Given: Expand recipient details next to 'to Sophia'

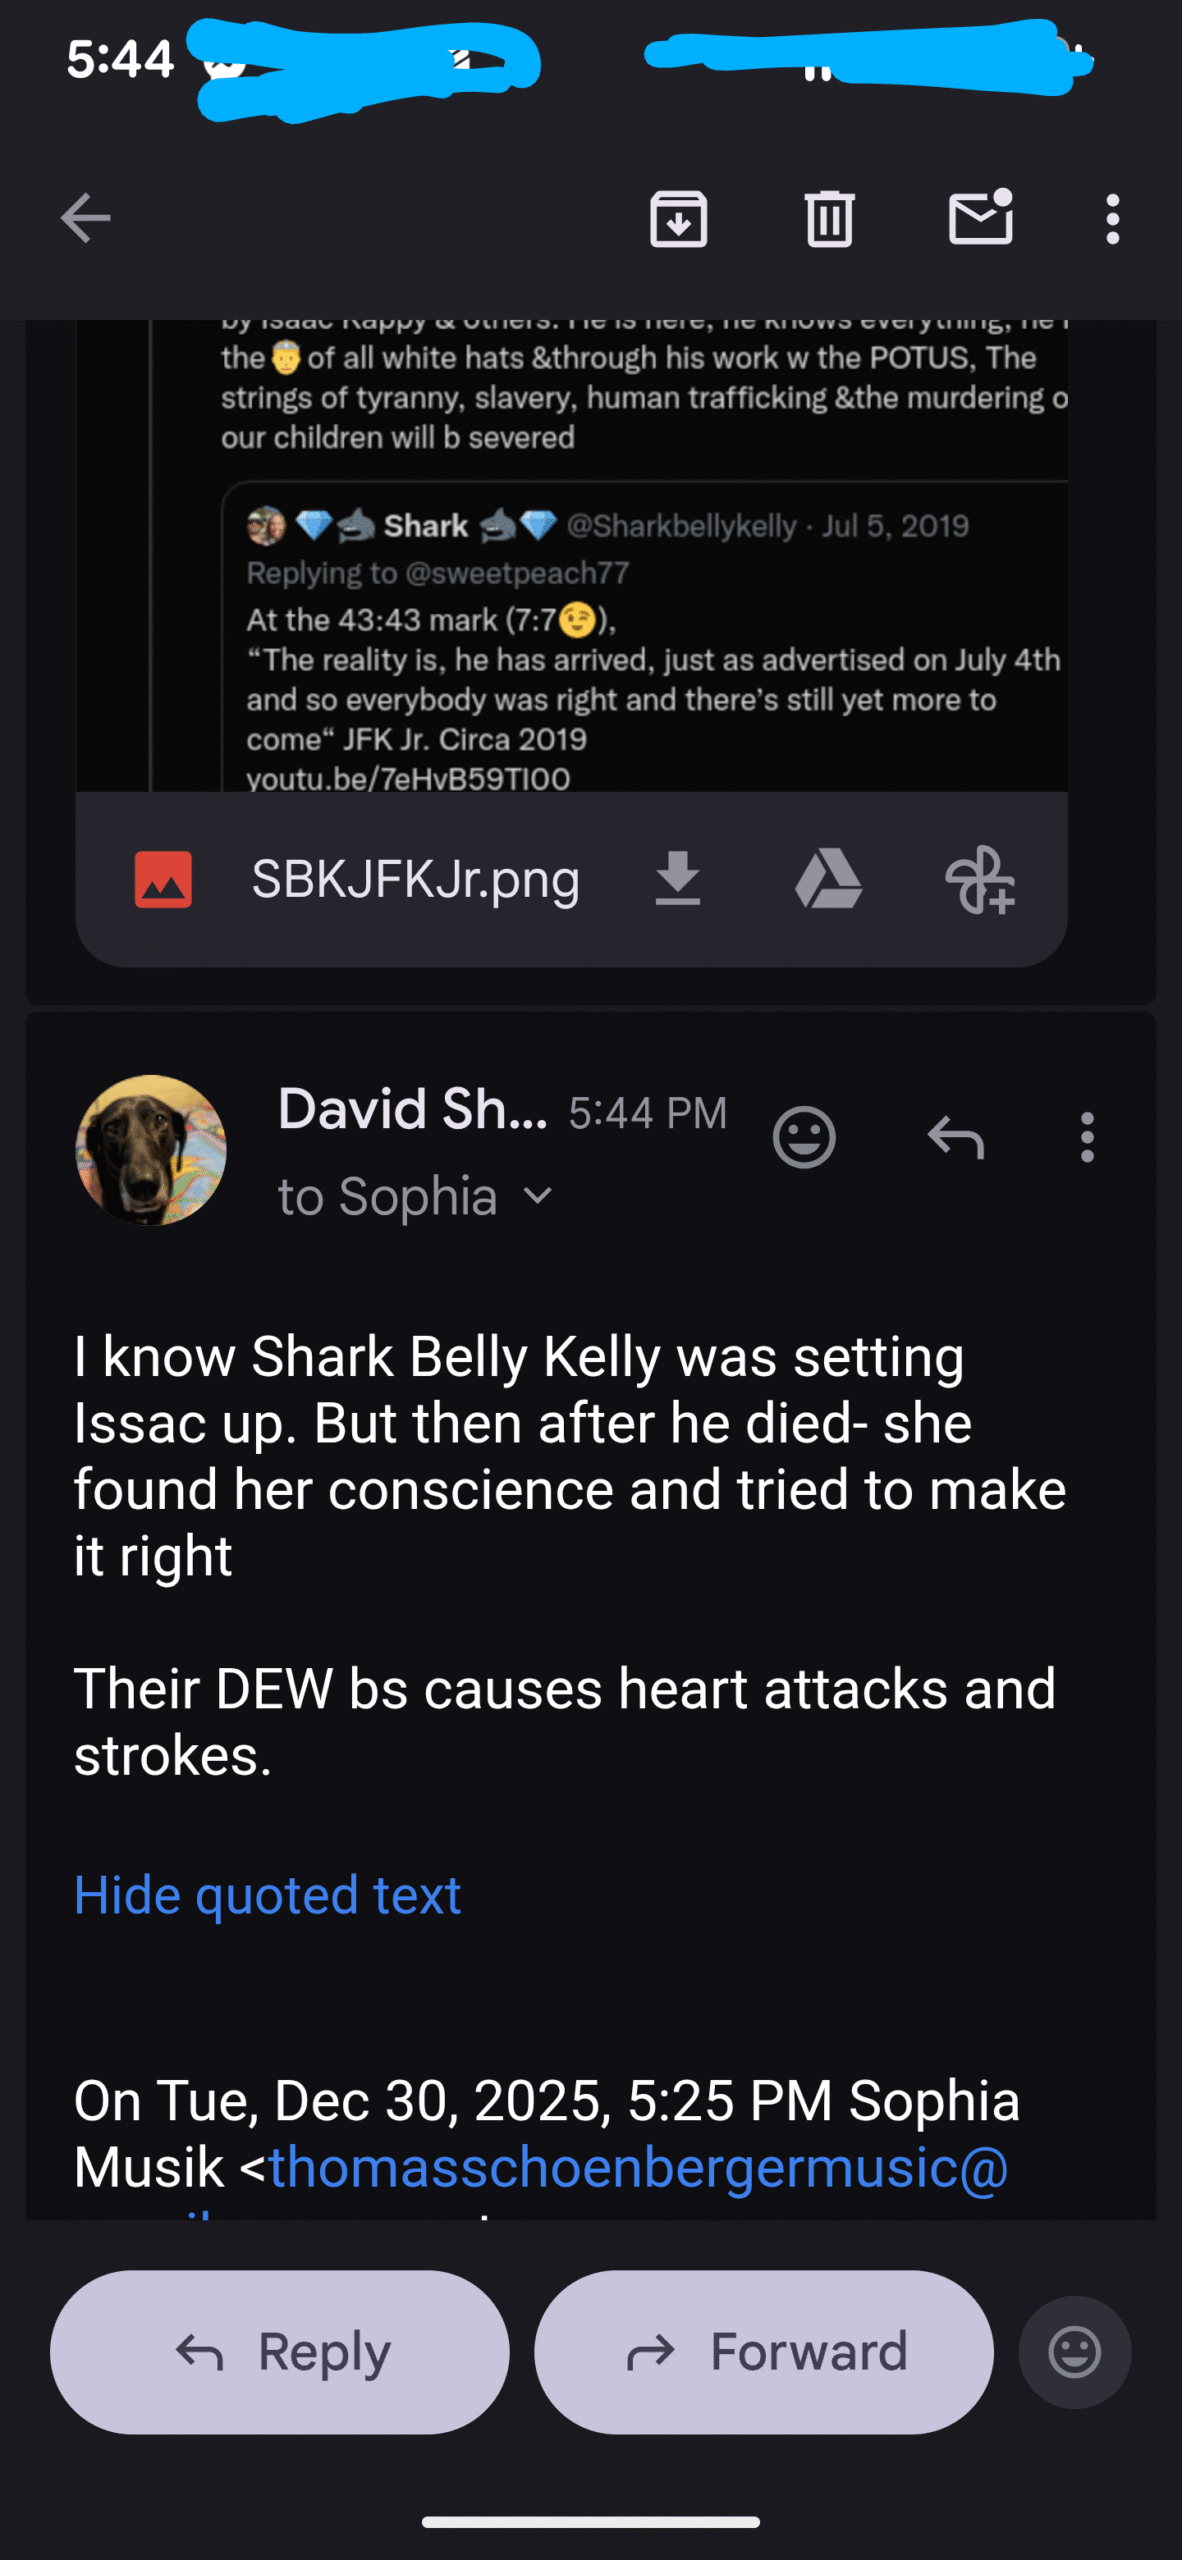Looking at the screenshot, I should (538, 1196).
